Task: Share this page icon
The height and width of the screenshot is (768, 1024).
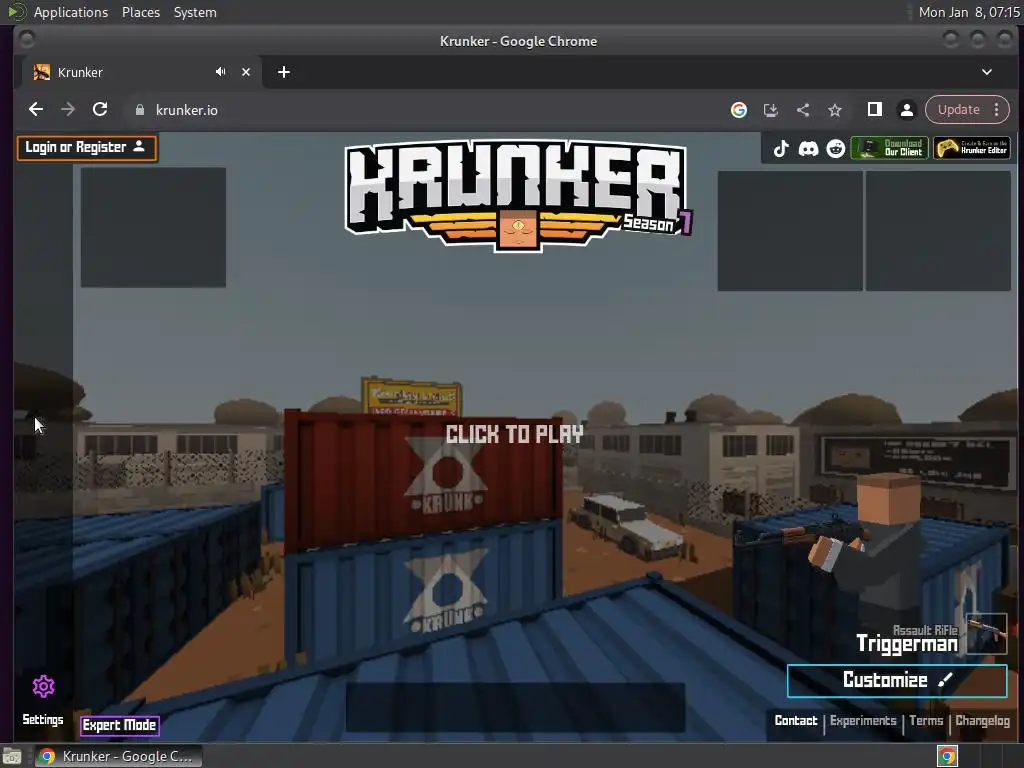Action: click(803, 110)
